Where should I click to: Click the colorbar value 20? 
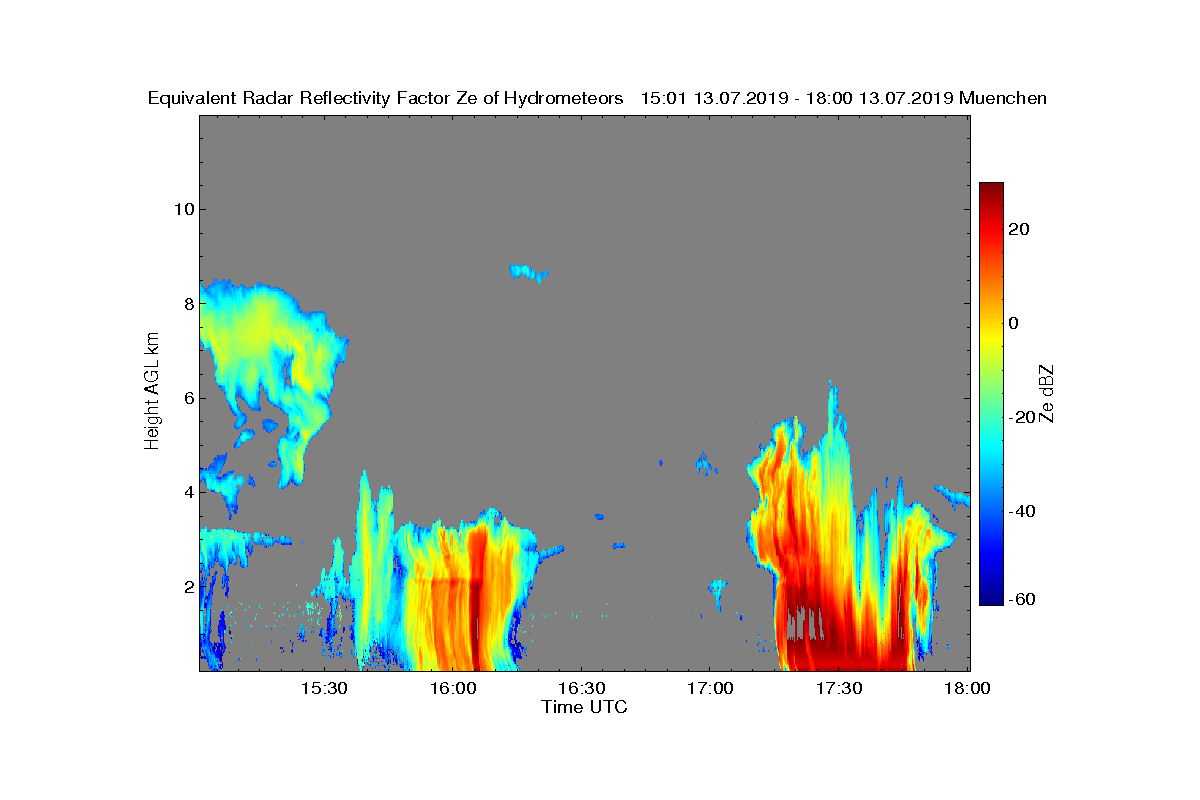1020,229
